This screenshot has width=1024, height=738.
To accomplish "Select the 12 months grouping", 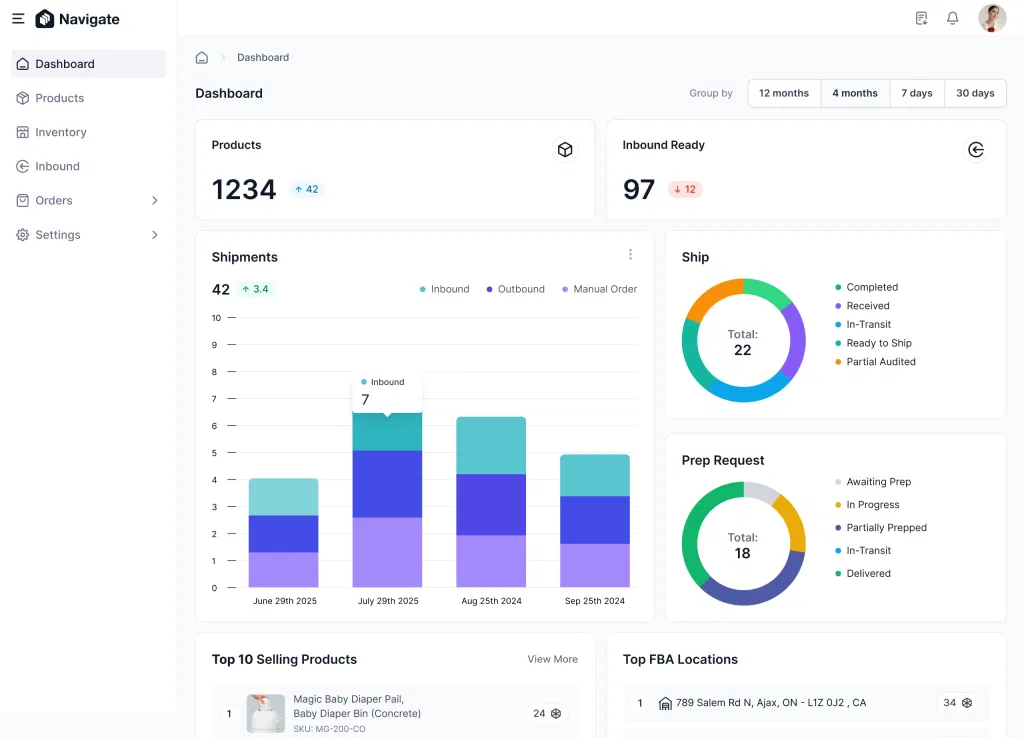I will point(783,93).
